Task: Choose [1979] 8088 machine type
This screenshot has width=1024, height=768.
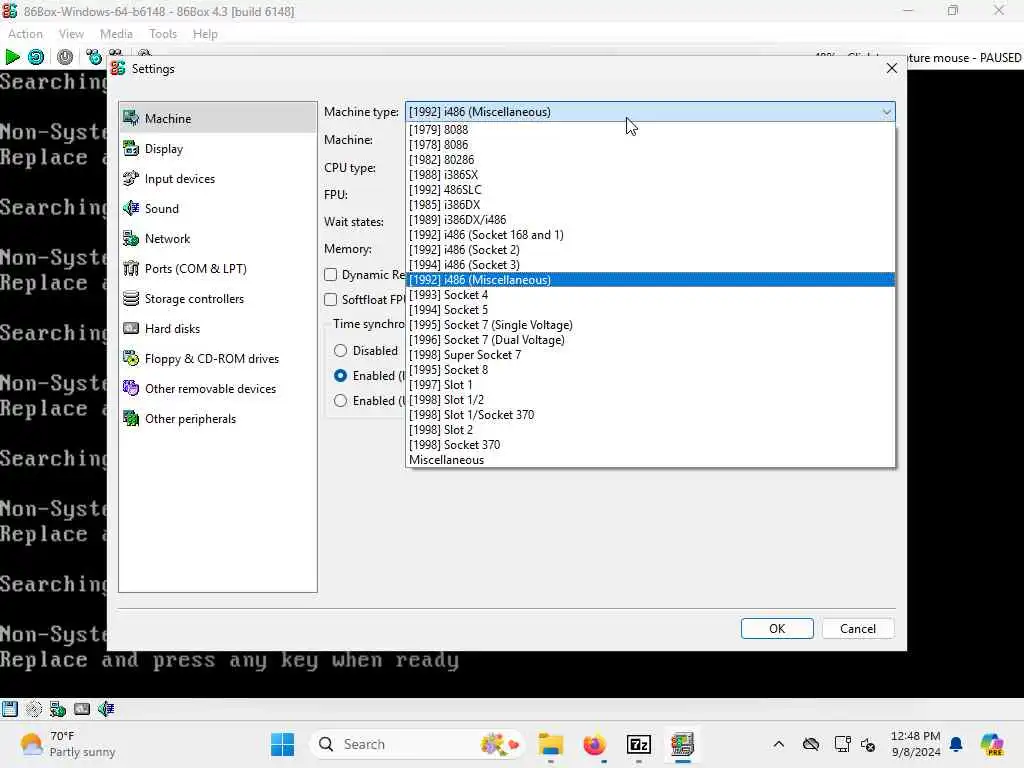Action: point(650,130)
